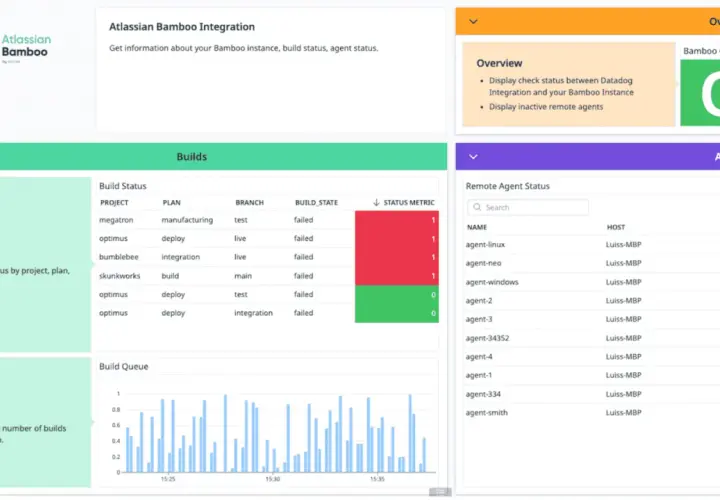Click red status cell for megatron
The height and width of the screenshot is (500, 720).
(397, 220)
